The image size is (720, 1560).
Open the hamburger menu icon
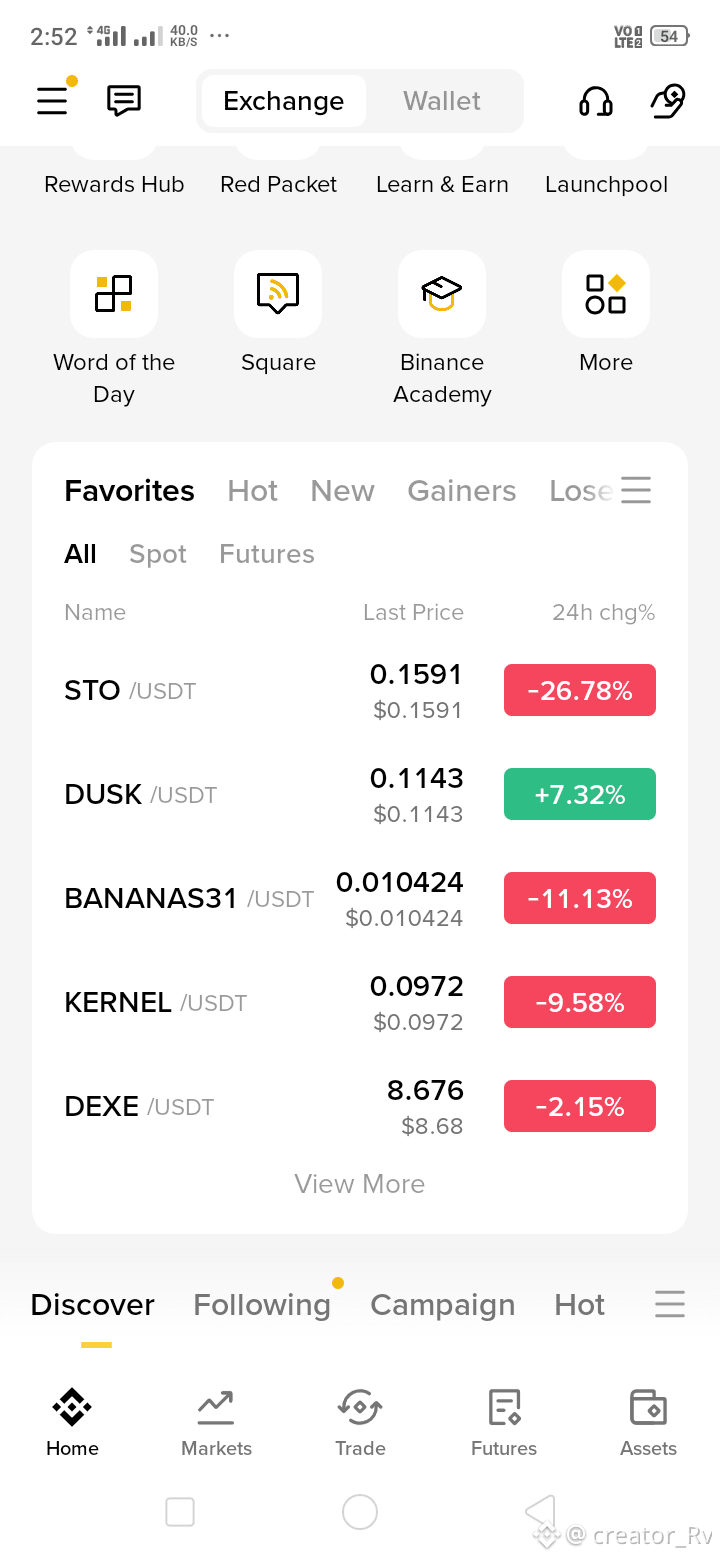52,101
